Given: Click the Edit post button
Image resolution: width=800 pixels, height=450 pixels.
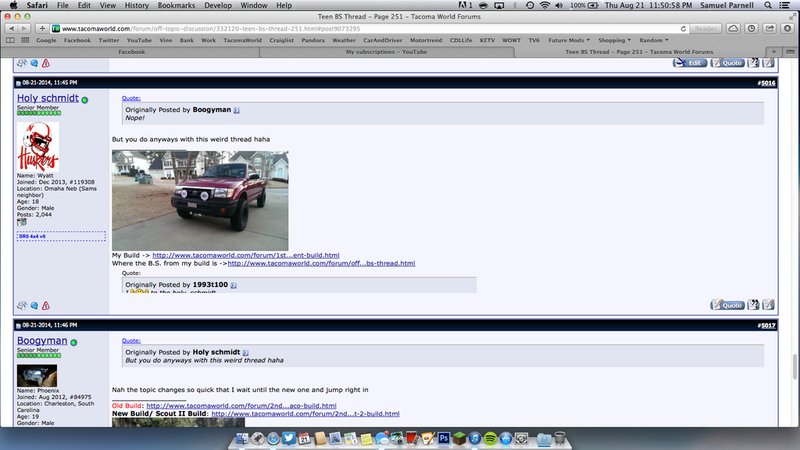Looking at the screenshot, I should tap(690, 63).
